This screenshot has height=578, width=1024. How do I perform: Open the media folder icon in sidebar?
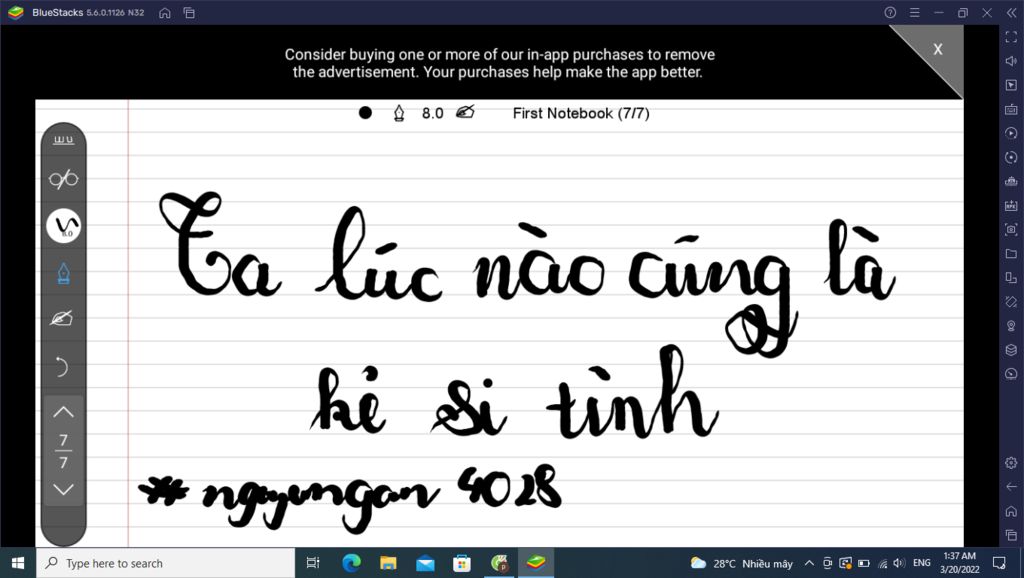[1011, 253]
